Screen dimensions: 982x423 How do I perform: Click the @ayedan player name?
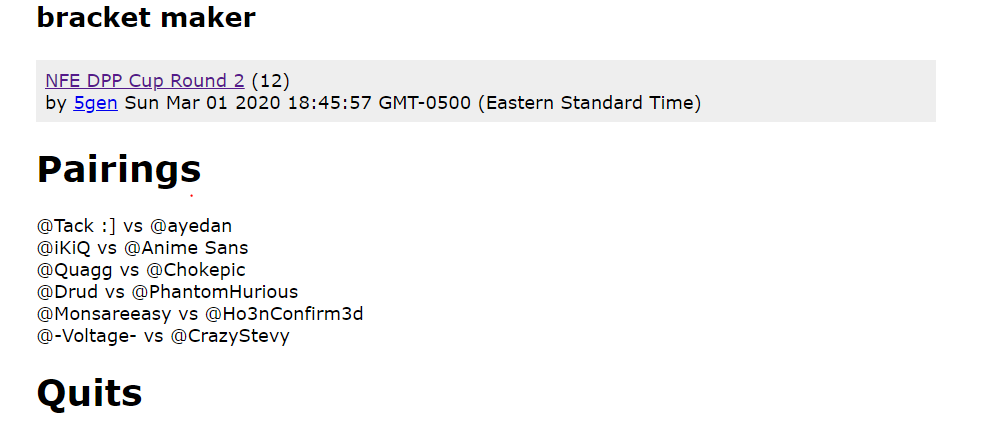191,226
